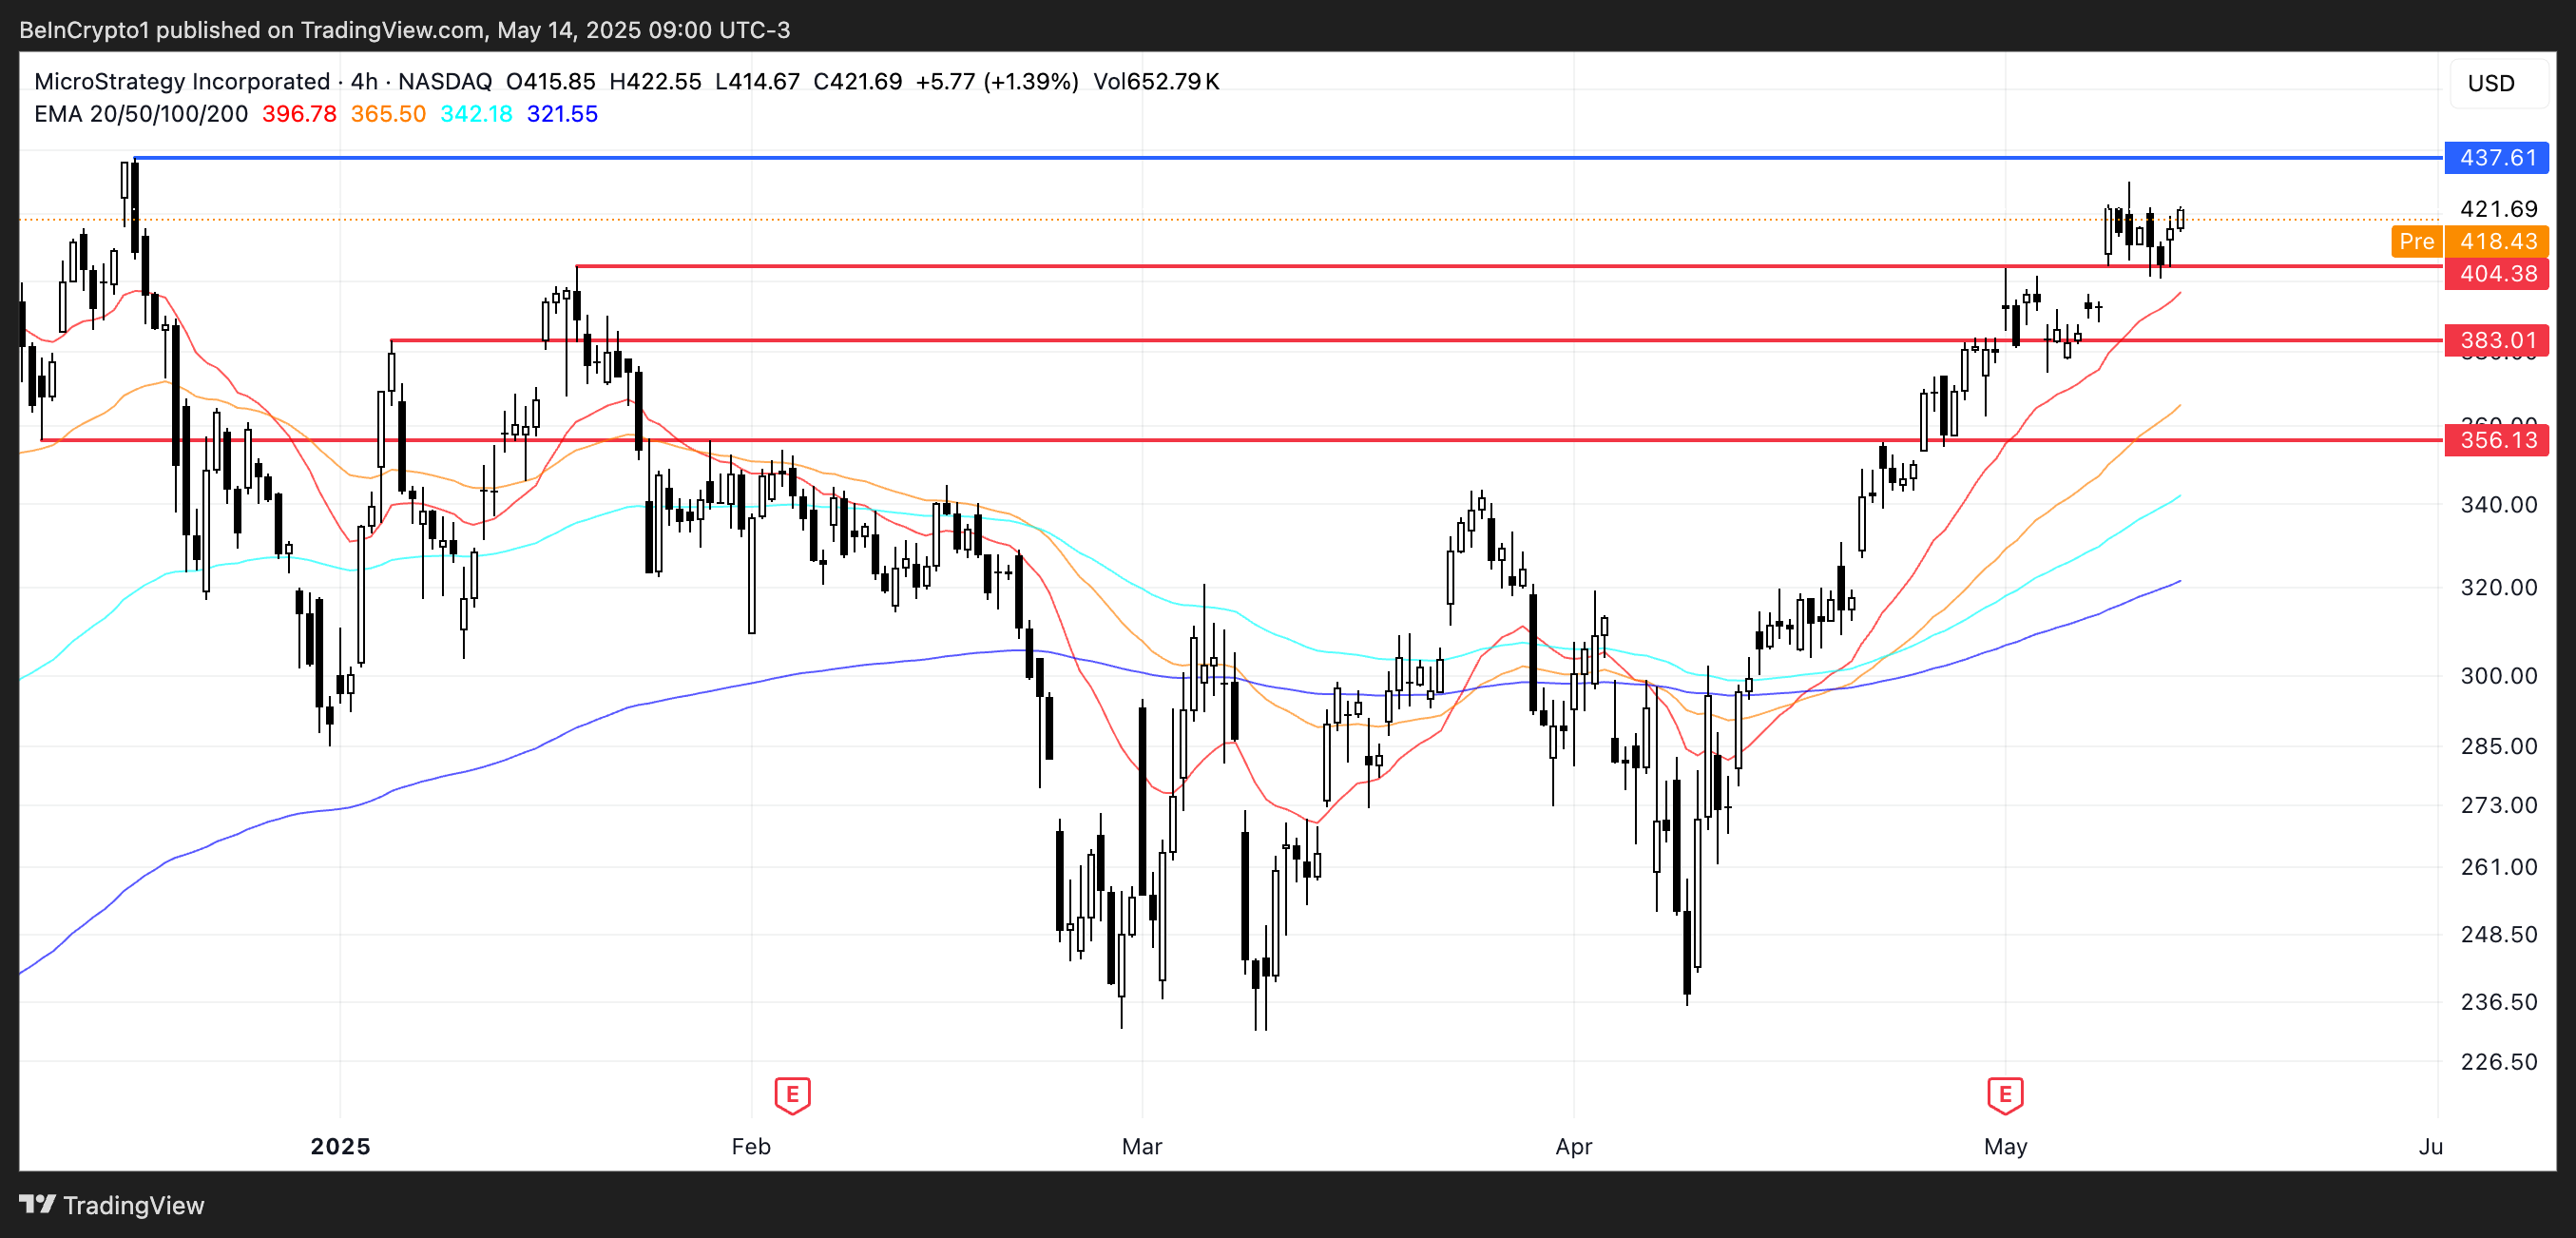Select the blue 437.61 price label
This screenshot has height=1238, width=2576.
pos(2496,158)
